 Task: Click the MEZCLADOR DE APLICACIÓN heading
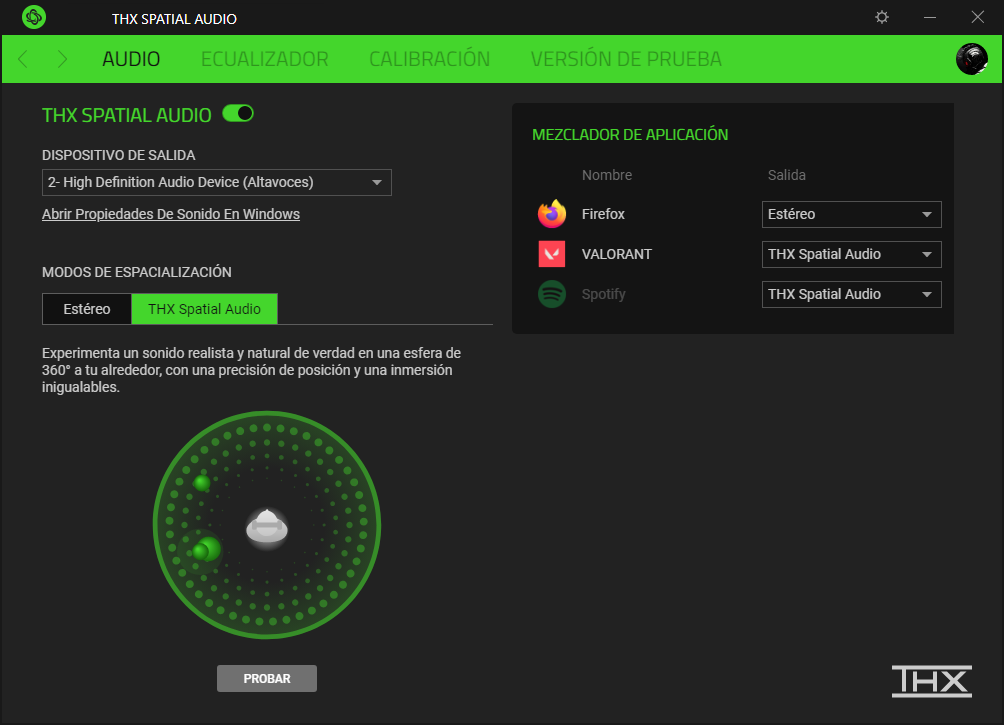point(630,134)
